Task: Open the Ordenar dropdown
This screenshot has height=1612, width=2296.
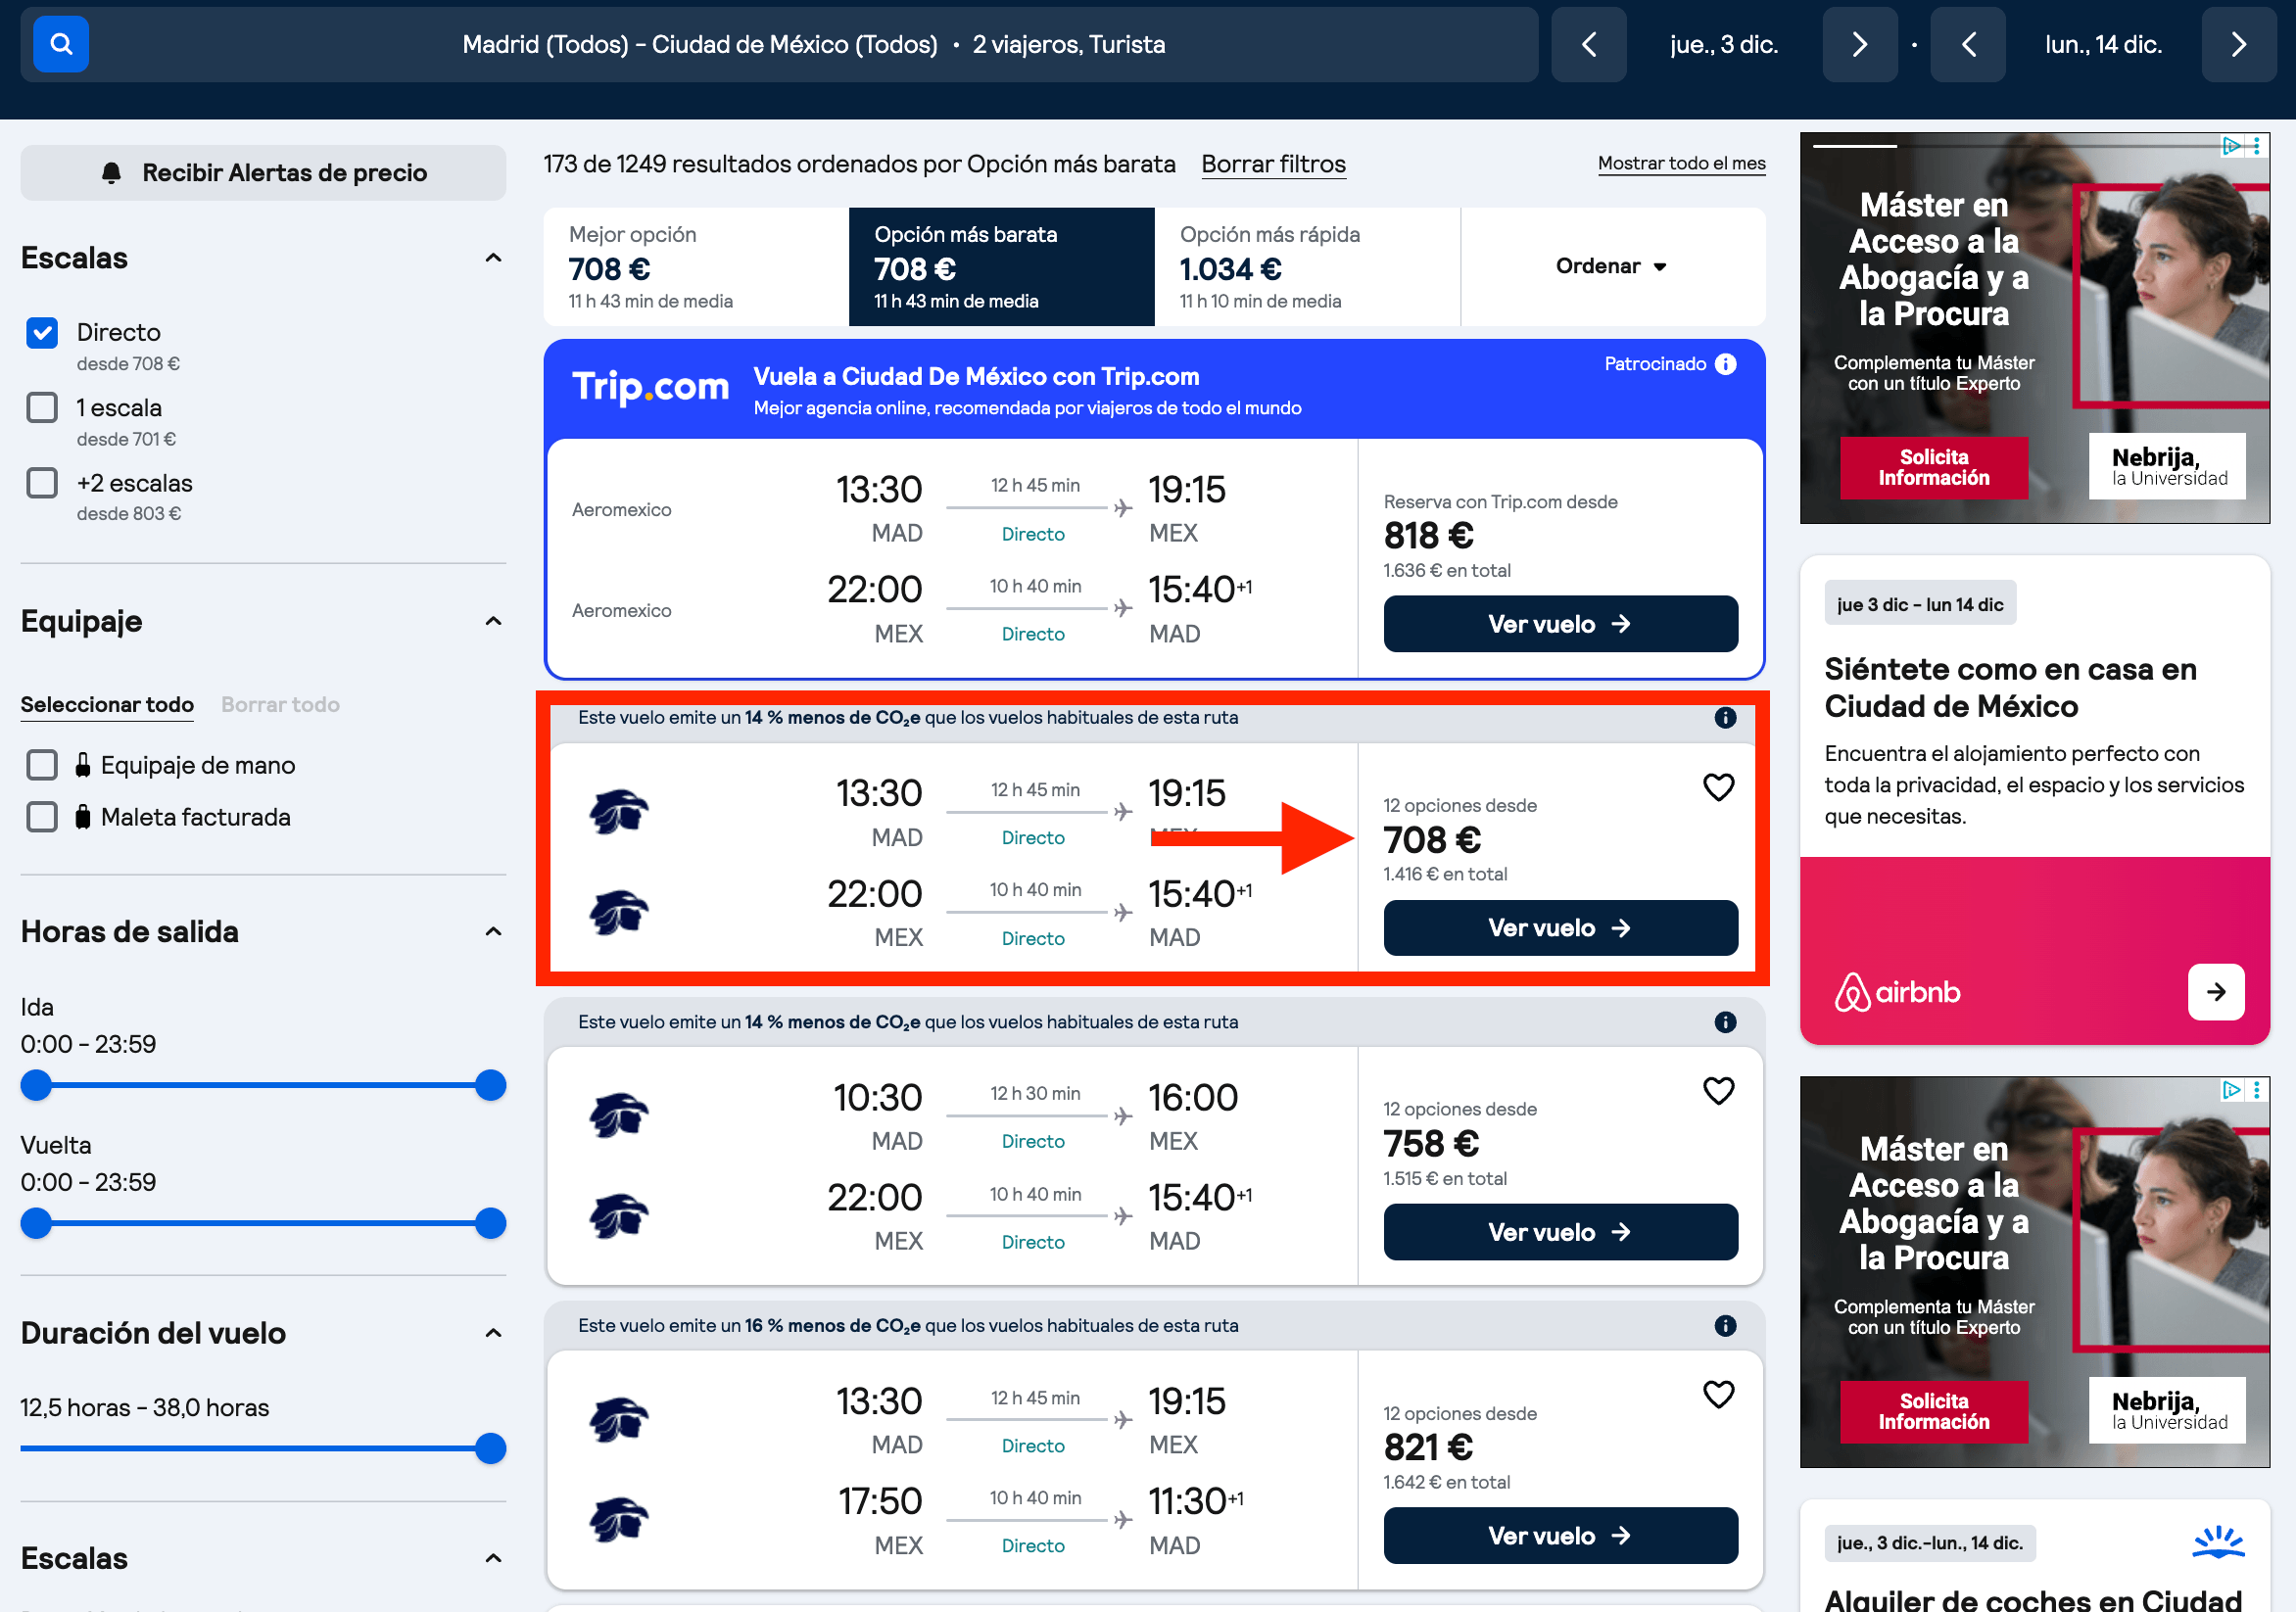Action: point(1612,266)
